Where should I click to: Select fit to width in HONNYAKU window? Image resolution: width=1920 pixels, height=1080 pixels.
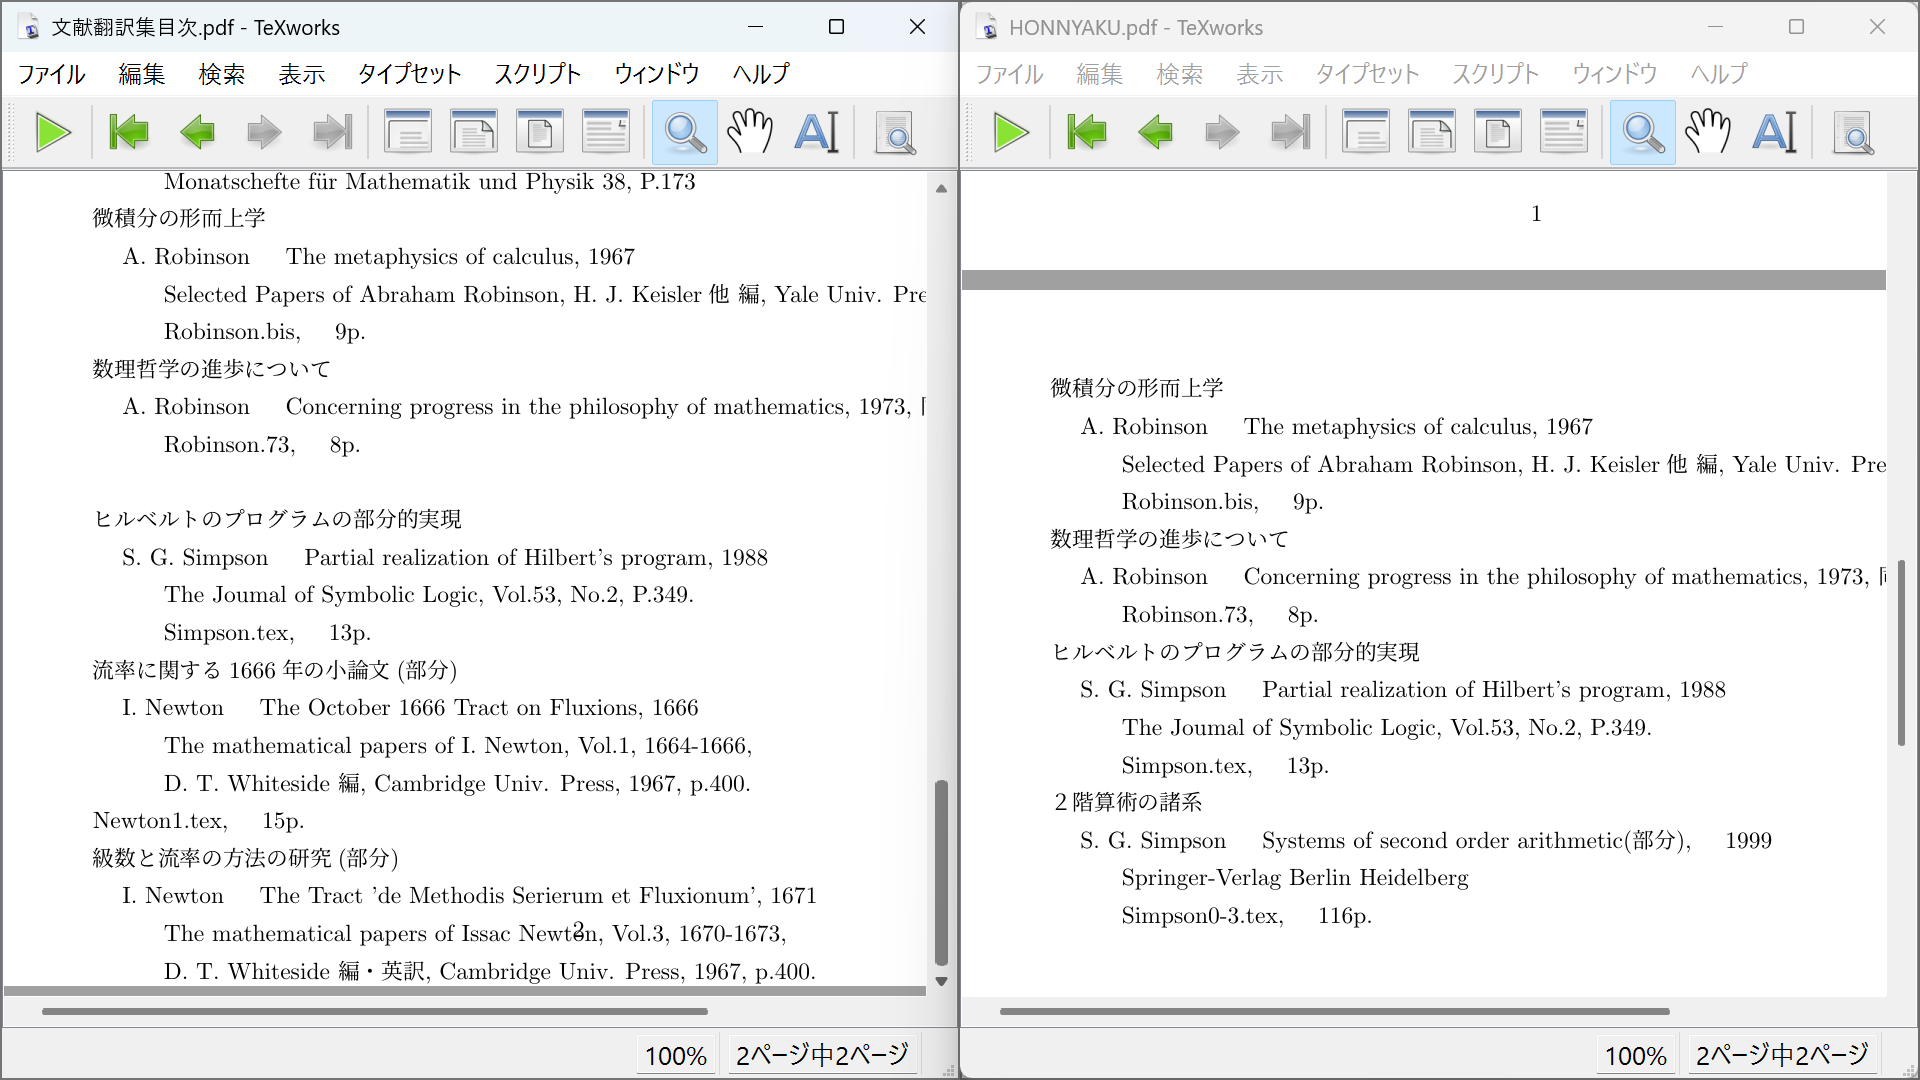[x=1432, y=133]
